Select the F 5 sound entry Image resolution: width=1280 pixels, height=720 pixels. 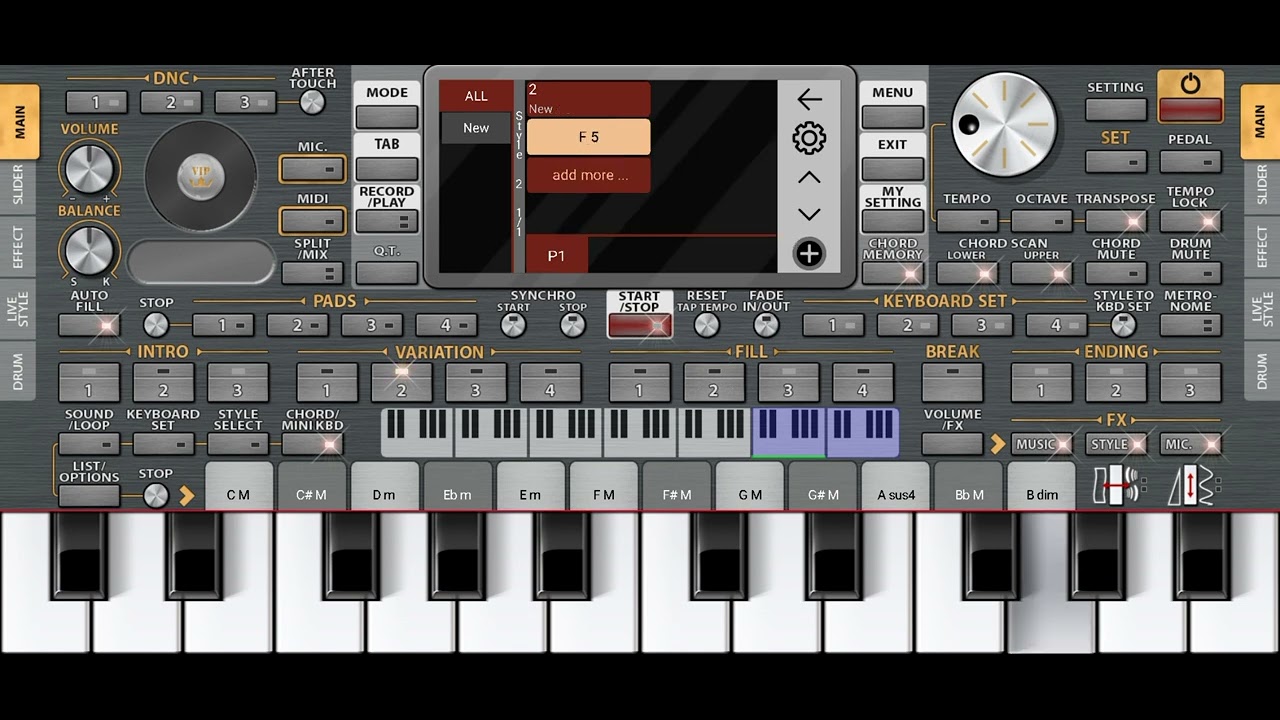[x=589, y=137]
